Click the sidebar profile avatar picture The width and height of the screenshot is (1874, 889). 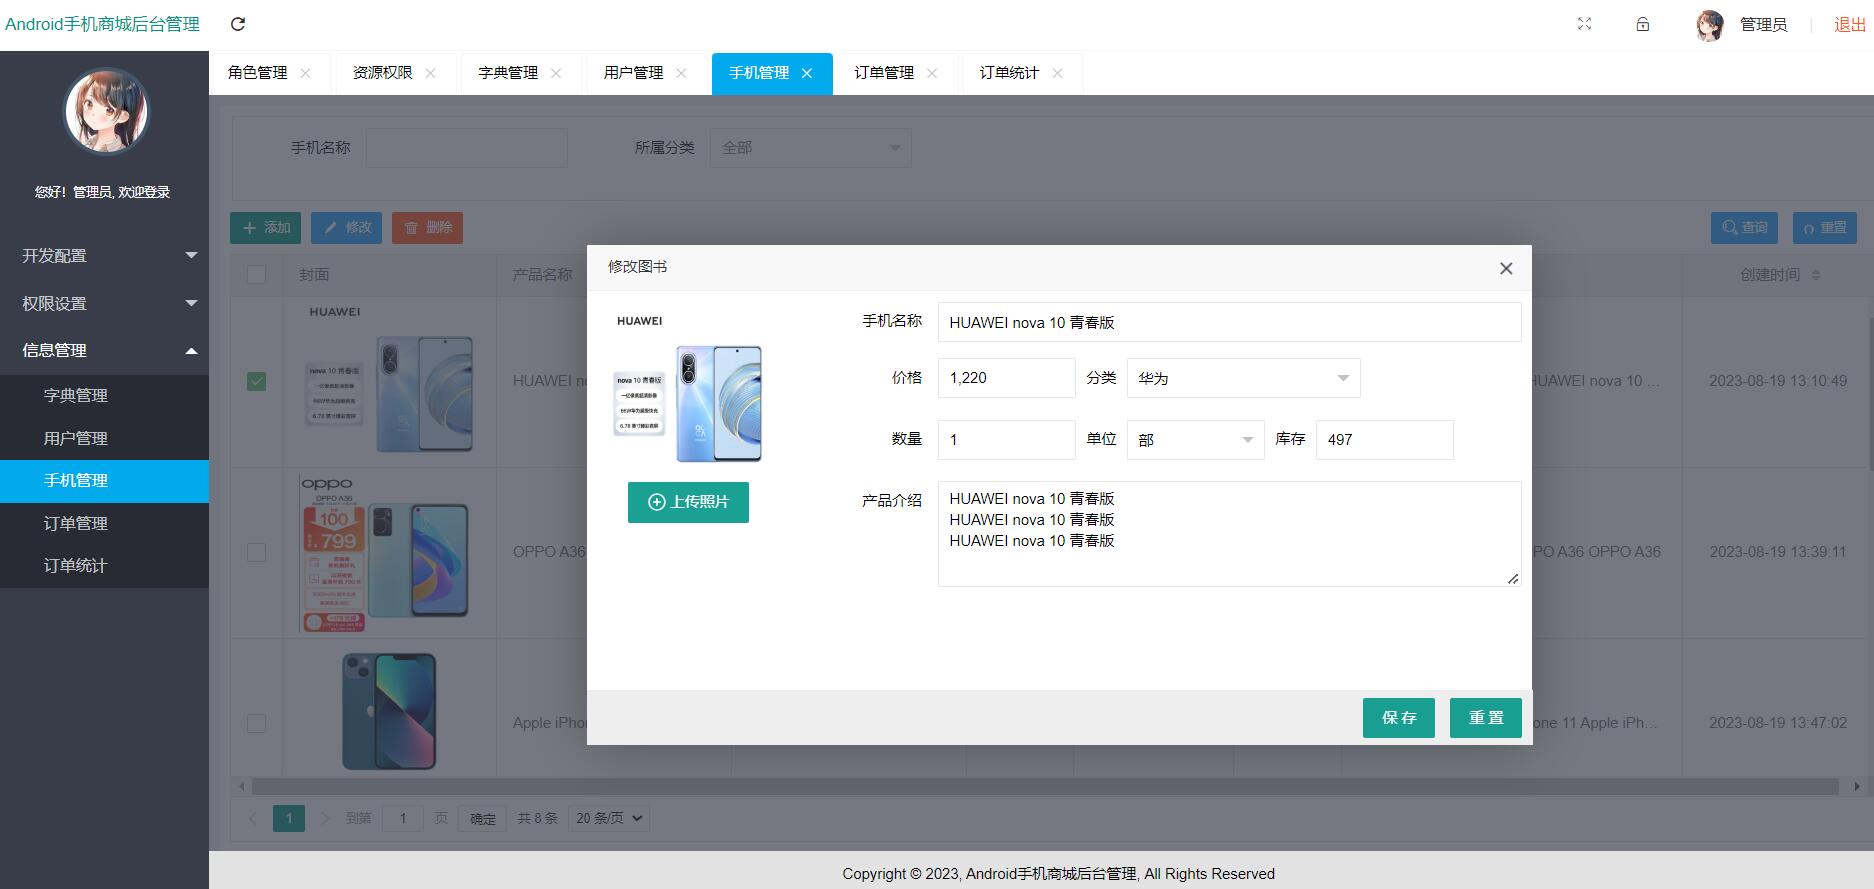(106, 111)
